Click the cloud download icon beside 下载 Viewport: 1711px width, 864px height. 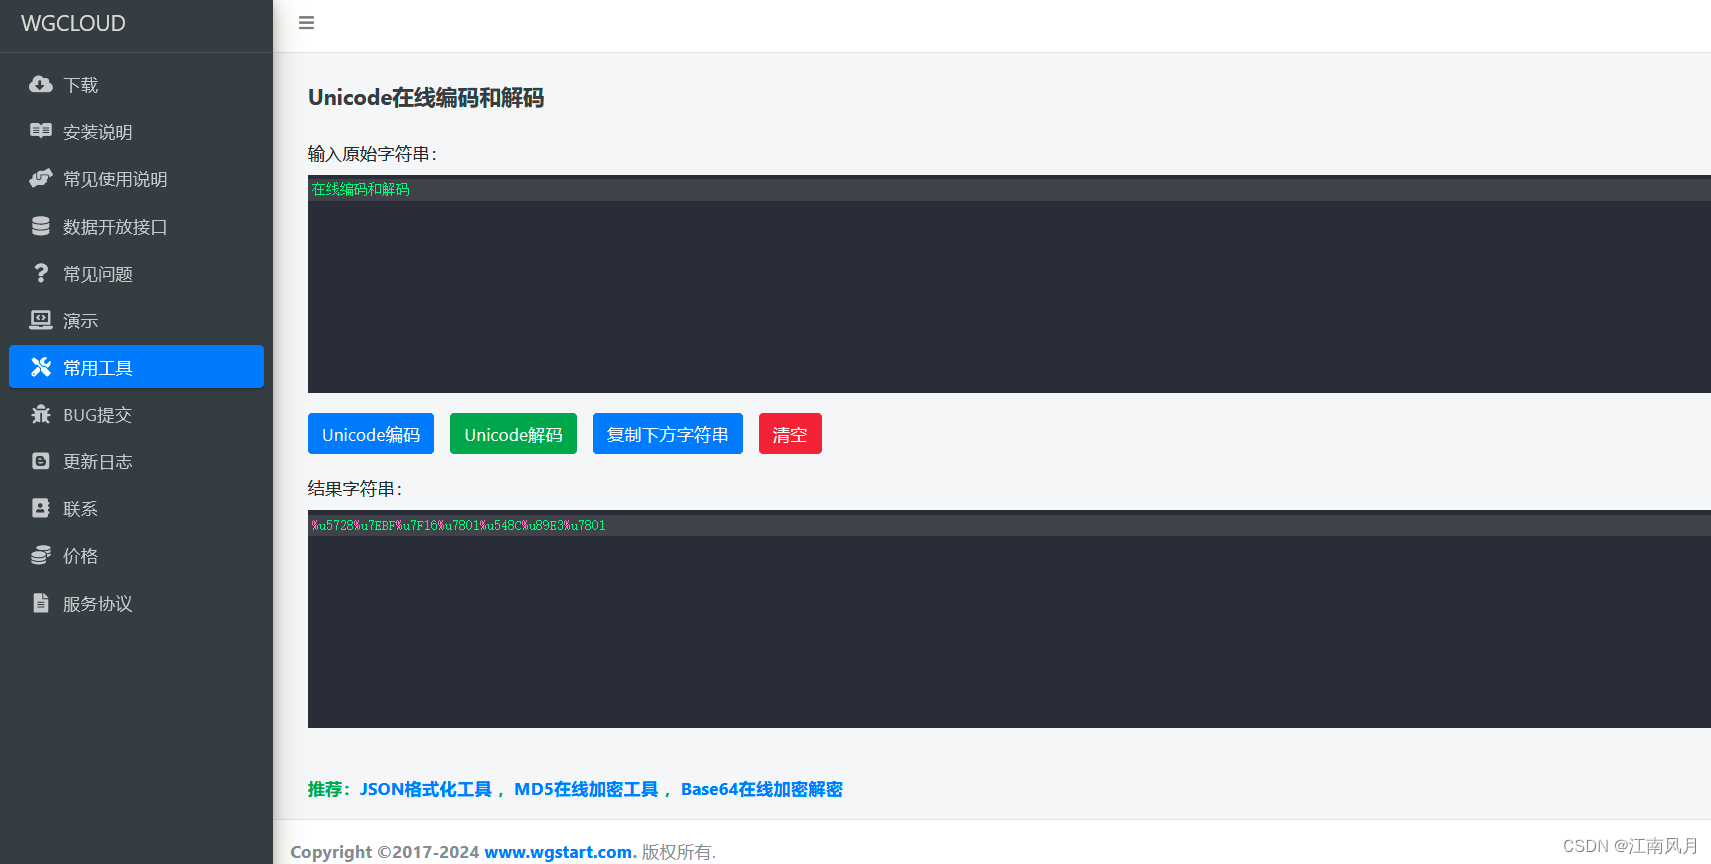point(41,84)
